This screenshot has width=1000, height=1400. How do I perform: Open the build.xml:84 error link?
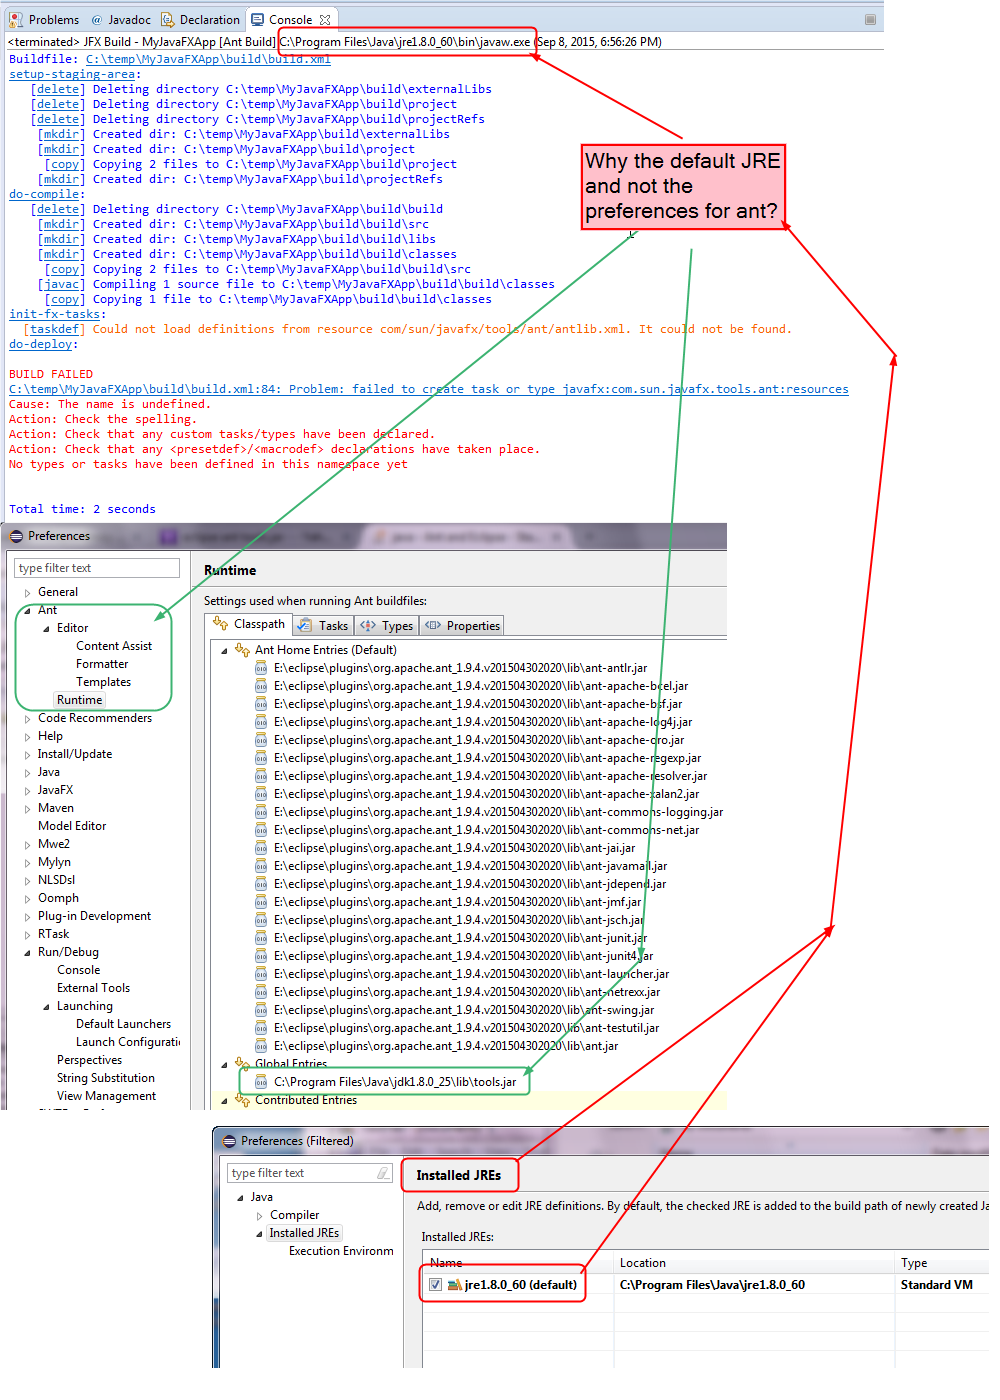tap(429, 389)
